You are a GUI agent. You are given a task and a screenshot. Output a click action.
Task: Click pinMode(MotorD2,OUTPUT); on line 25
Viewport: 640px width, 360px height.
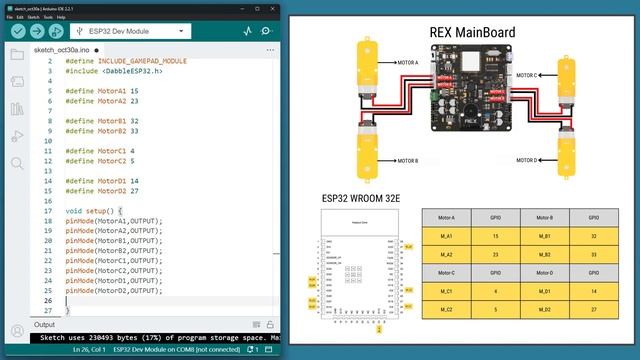(114, 291)
